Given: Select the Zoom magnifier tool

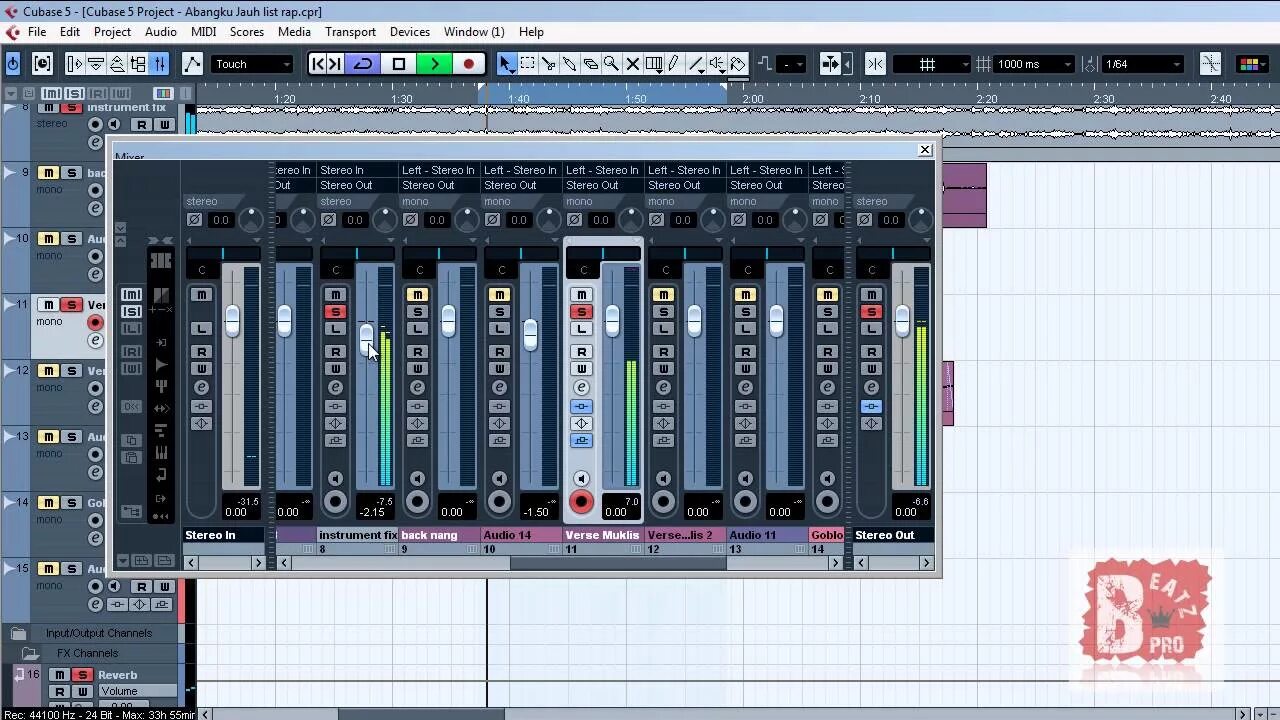Looking at the screenshot, I should (x=611, y=64).
